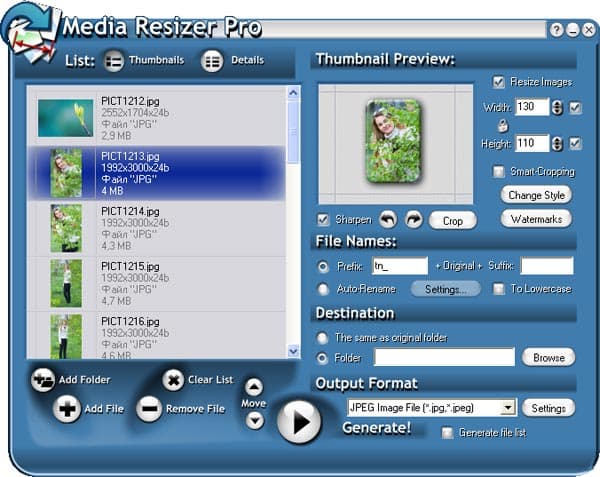Switch list to Details view icon

(212, 61)
